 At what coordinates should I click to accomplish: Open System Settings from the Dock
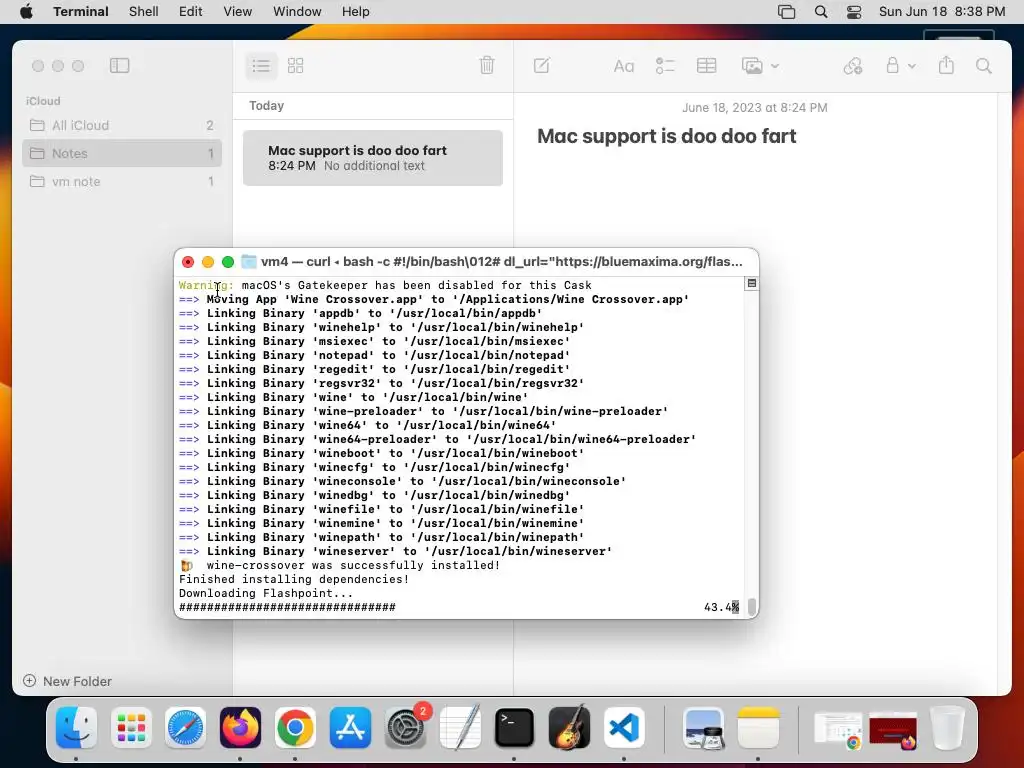[405, 728]
